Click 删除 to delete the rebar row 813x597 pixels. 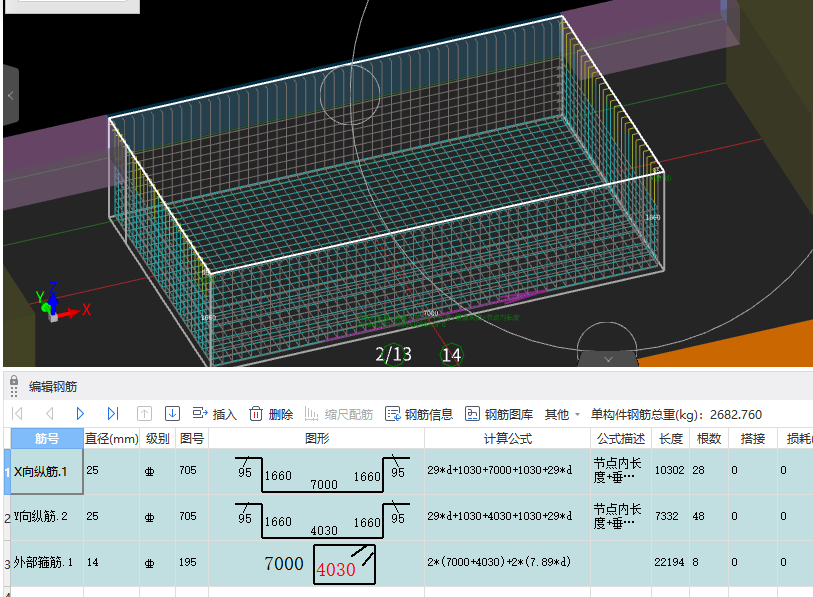[271, 414]
